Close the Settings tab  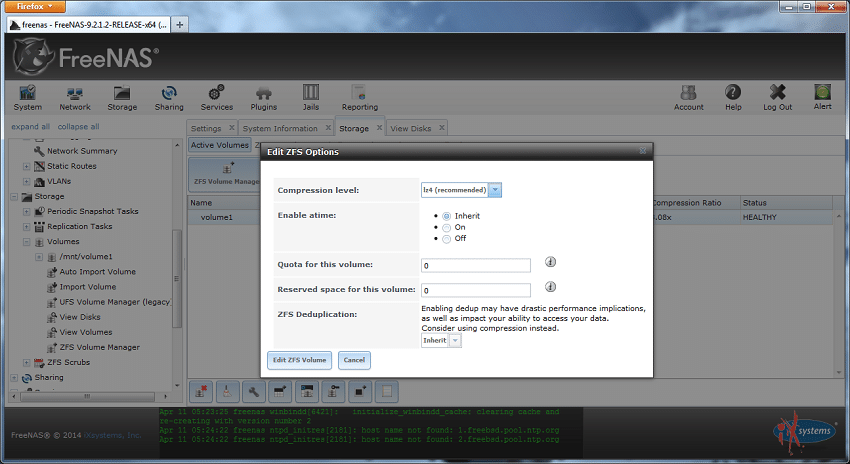pos(231,128)
